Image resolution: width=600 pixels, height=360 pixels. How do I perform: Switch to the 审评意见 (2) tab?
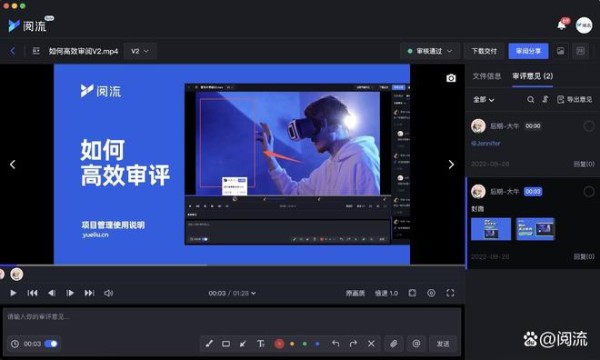(532, 76)
